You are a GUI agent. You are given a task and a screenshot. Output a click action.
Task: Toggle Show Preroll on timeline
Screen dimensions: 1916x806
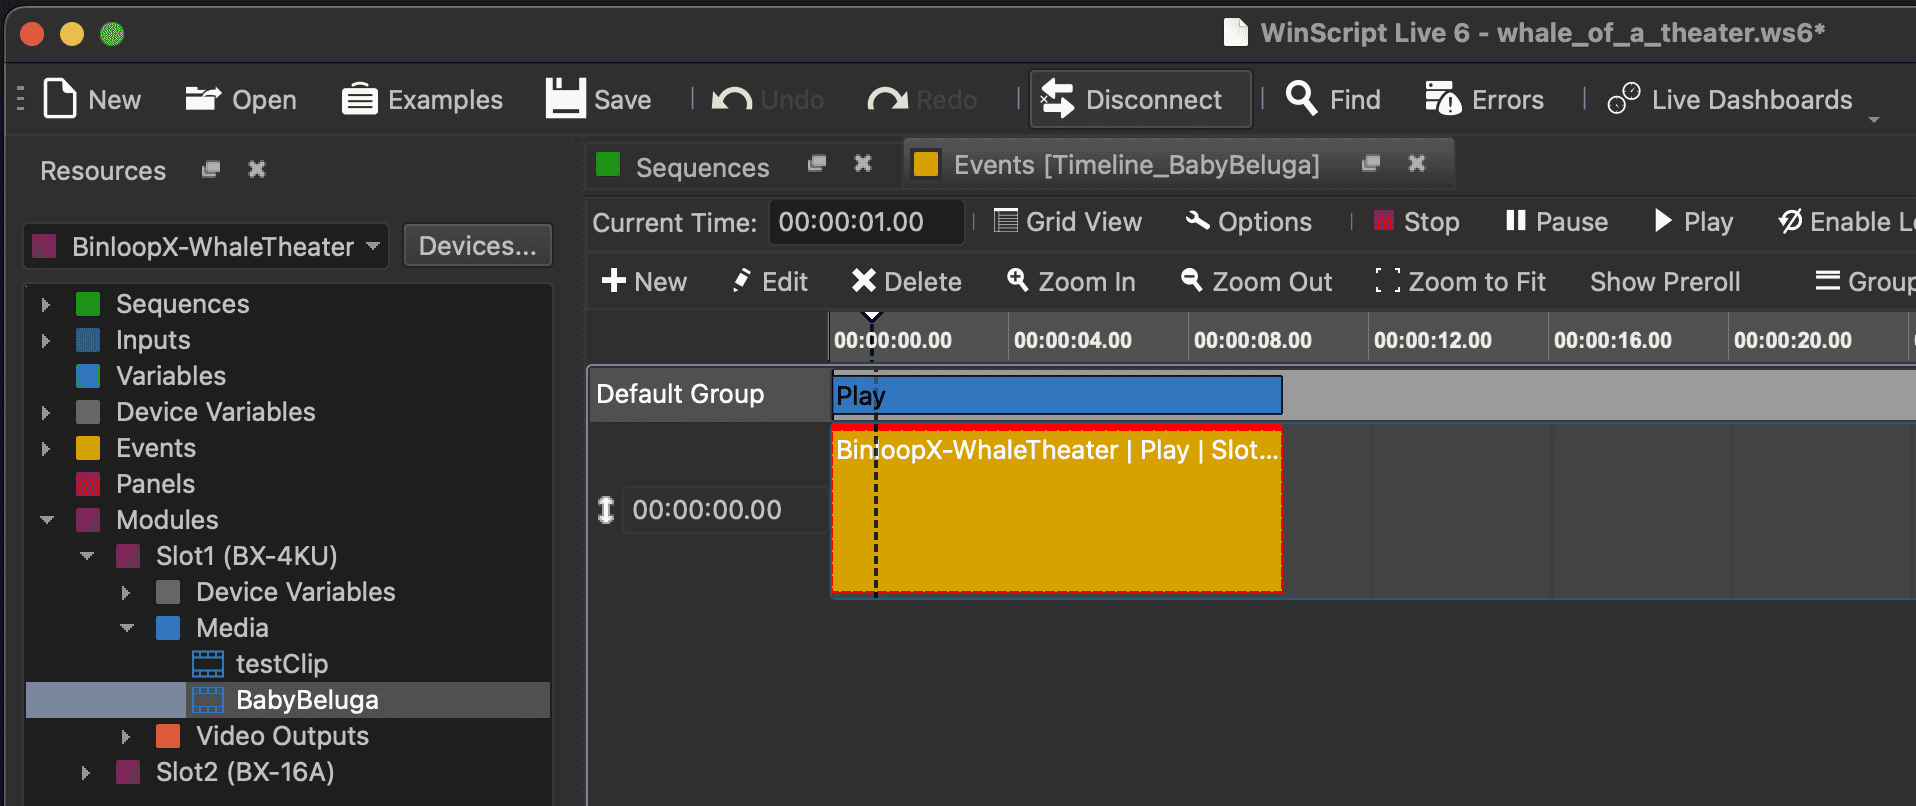[x=1664, y=282]
